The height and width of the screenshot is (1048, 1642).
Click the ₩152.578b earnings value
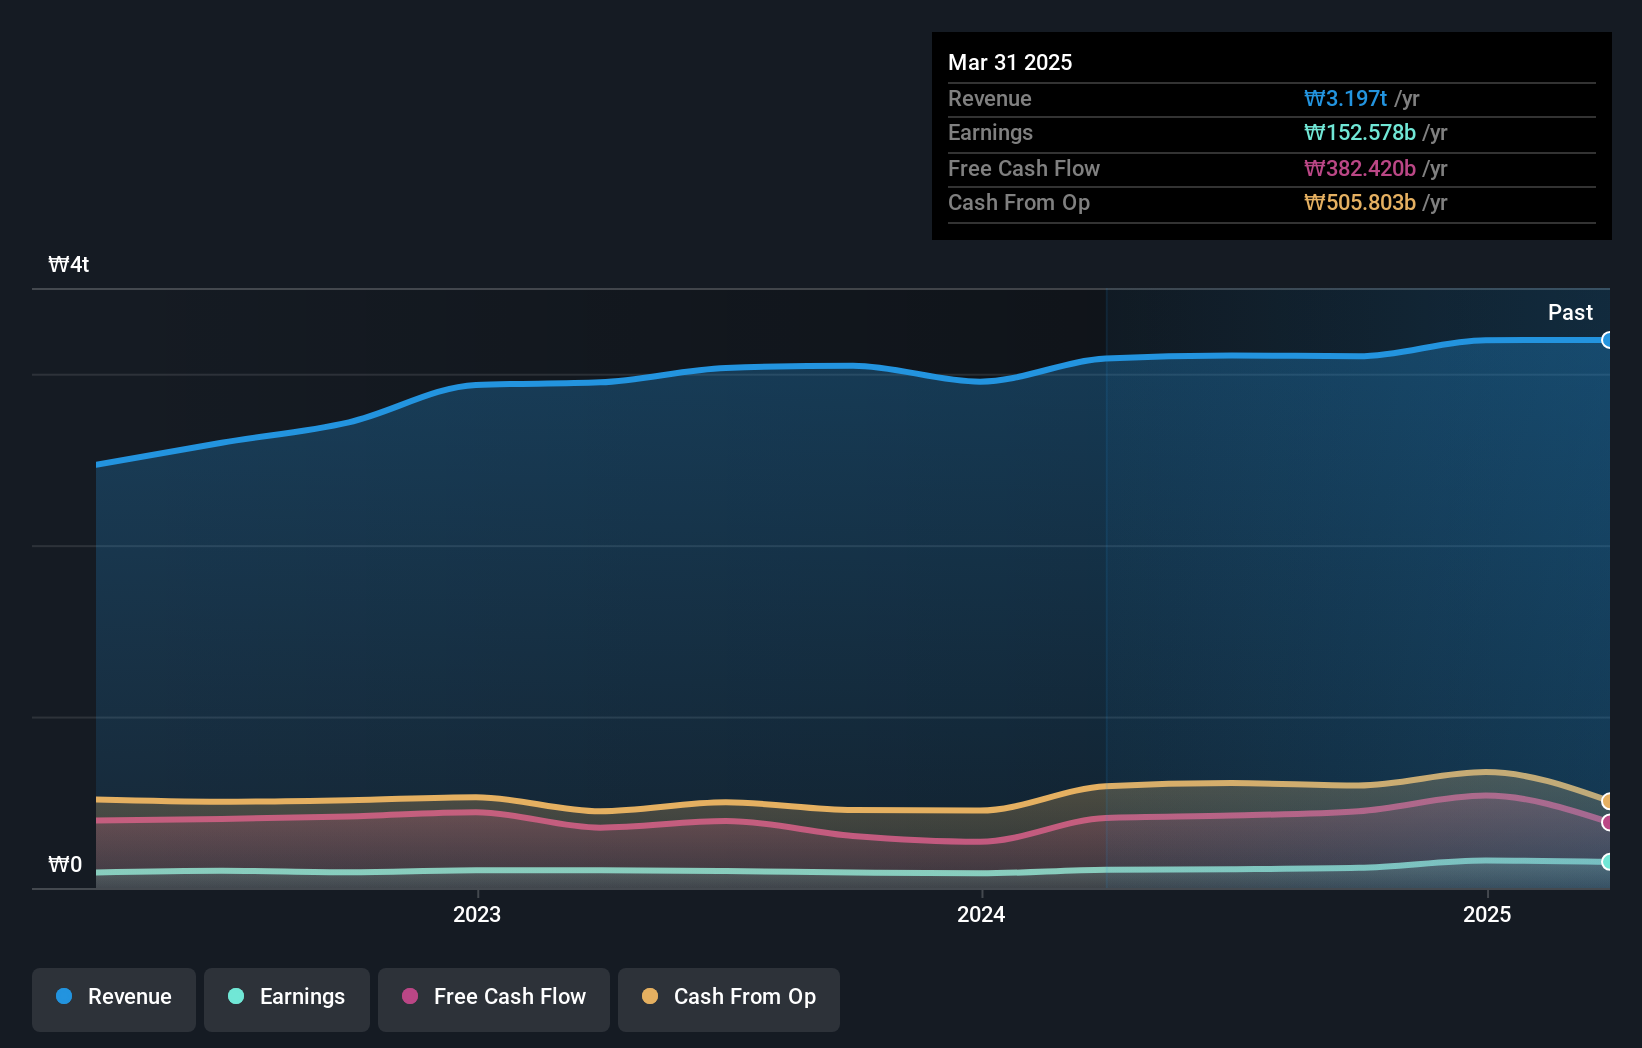tap(1360, 132)
